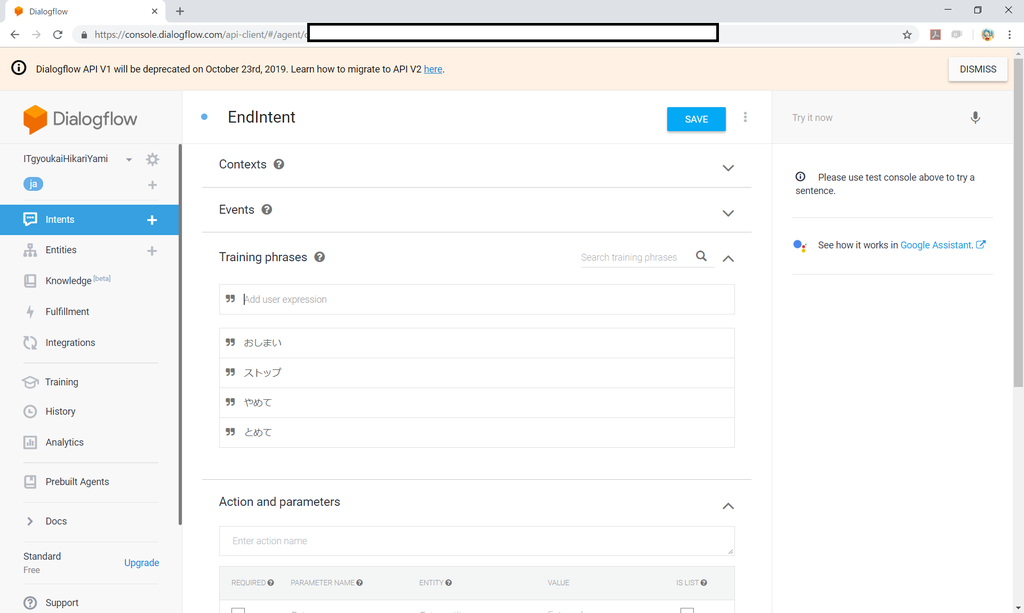Save the EndIntent intent
Screen dimensions: 1024x613
click(696, 119)
